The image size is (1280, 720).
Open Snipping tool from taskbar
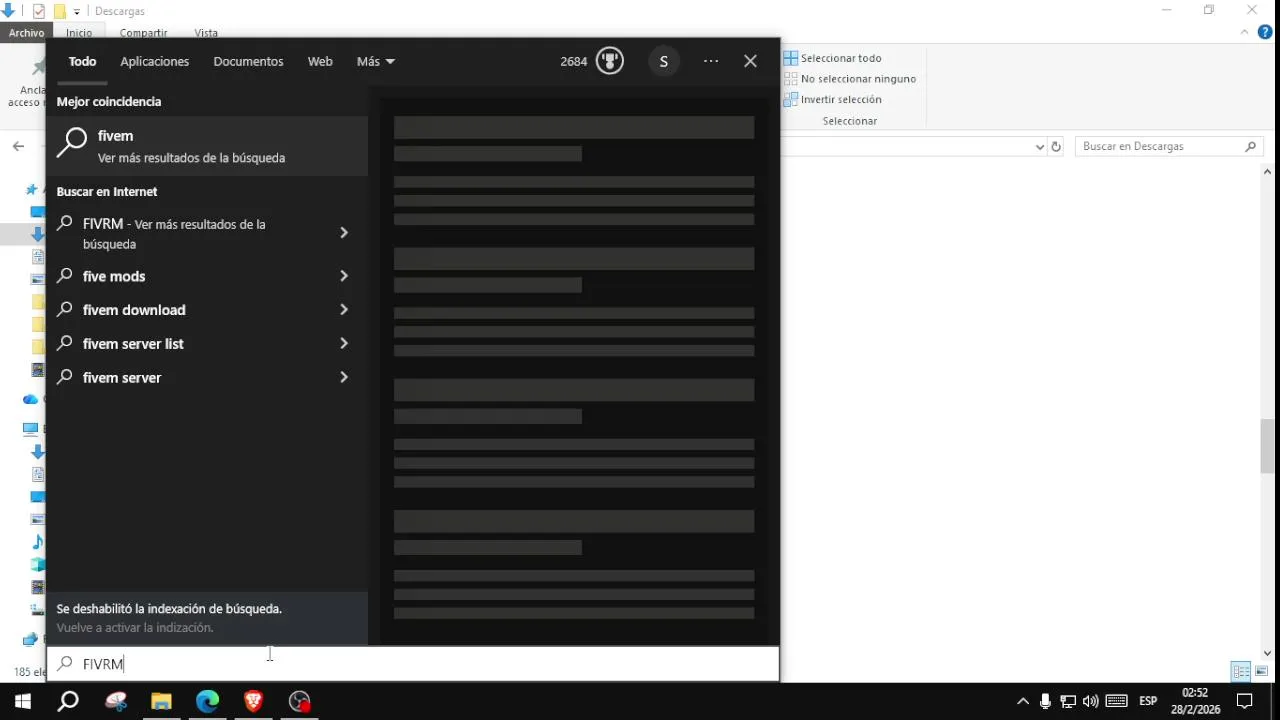click(x=116, y=701)
